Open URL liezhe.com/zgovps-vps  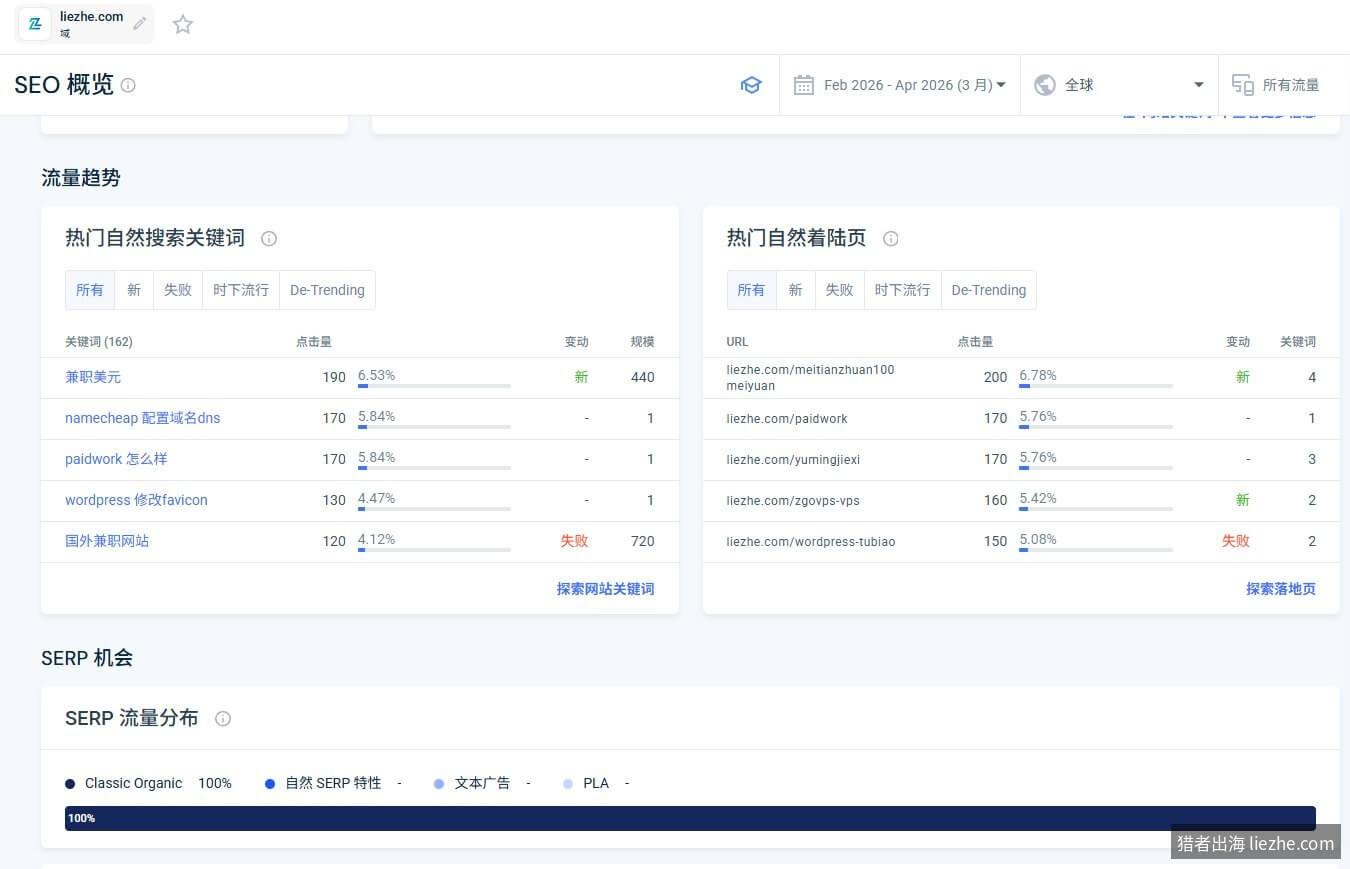[x=793, y=500]
